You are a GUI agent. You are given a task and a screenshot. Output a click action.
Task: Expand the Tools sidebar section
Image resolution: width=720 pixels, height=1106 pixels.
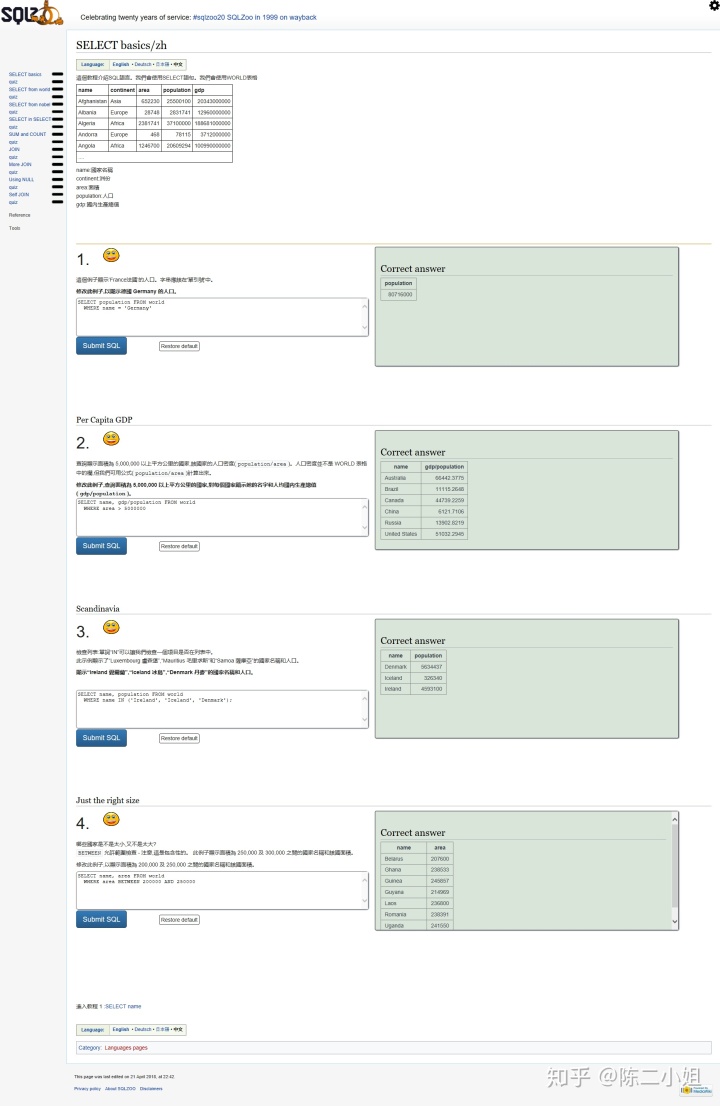point(14,228)
